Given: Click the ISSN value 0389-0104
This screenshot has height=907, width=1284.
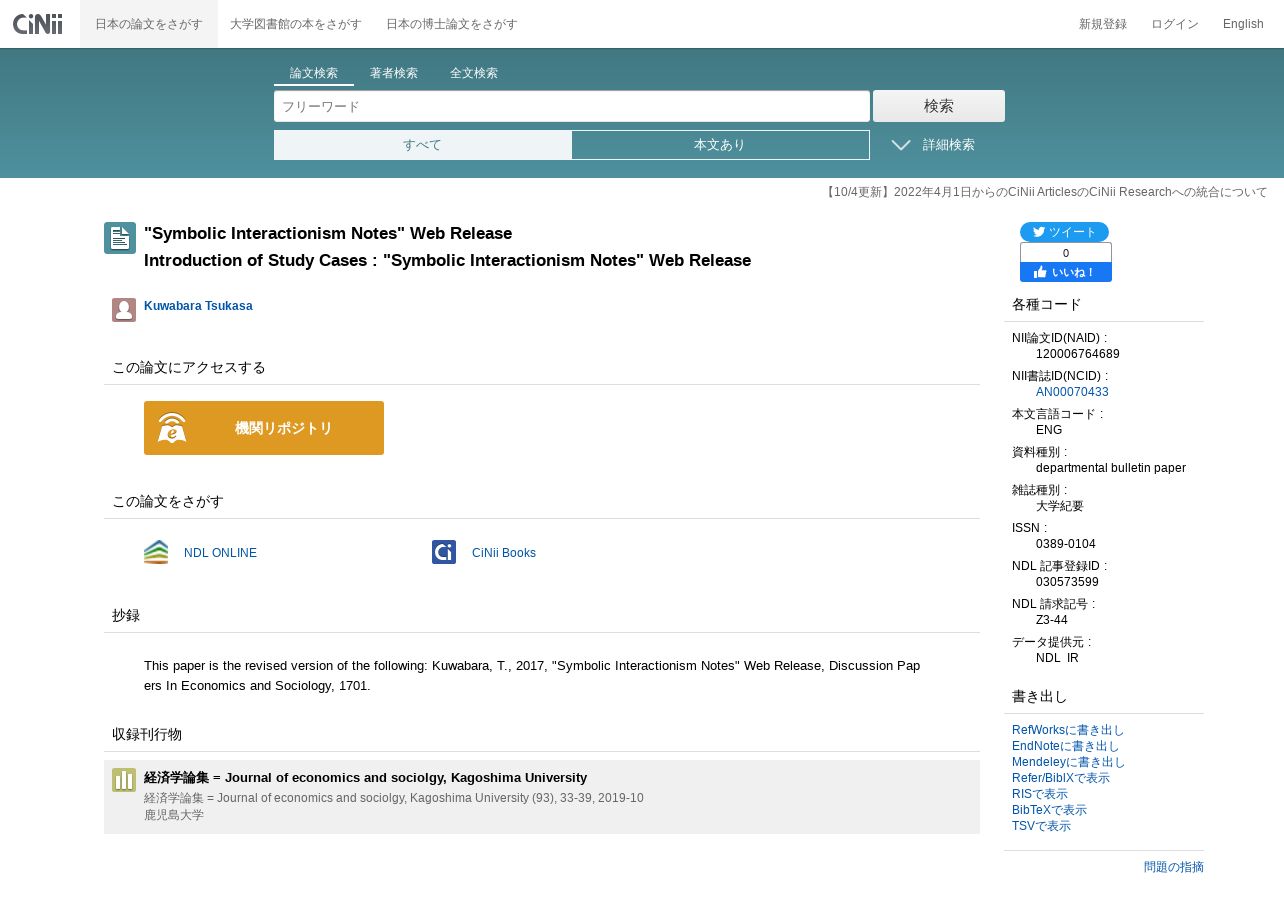Looking at the screenshot, I should [x=1066, y=544].
